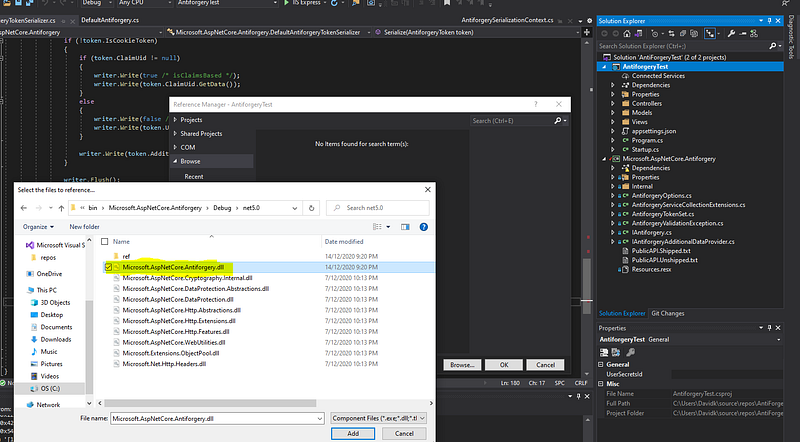Switch to the DefaultAntiforgery.cs tab
The height and width of the screenshot is (442, 800).
pyautogui.click(x=110, y=20)
